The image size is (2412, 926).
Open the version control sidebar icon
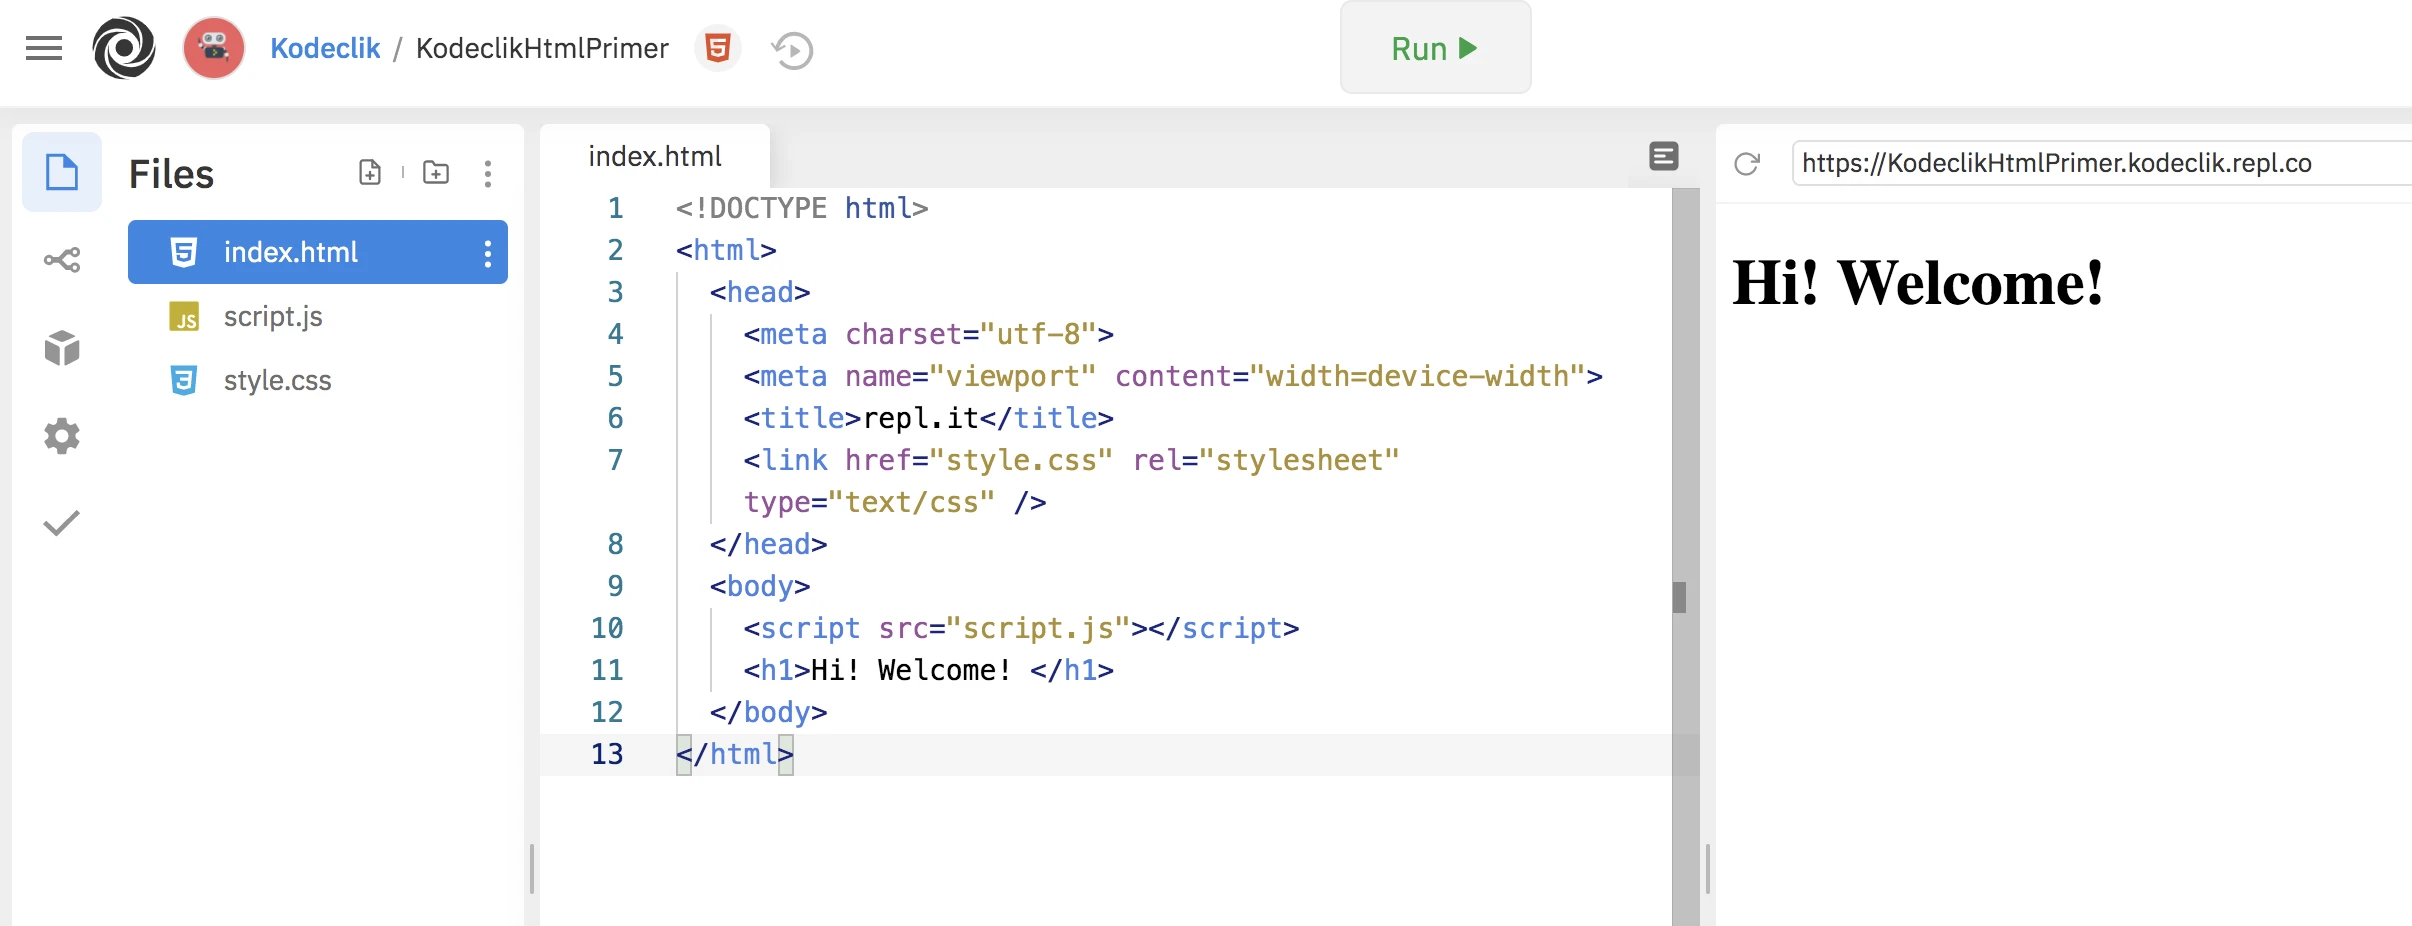[x=62, y=260]
